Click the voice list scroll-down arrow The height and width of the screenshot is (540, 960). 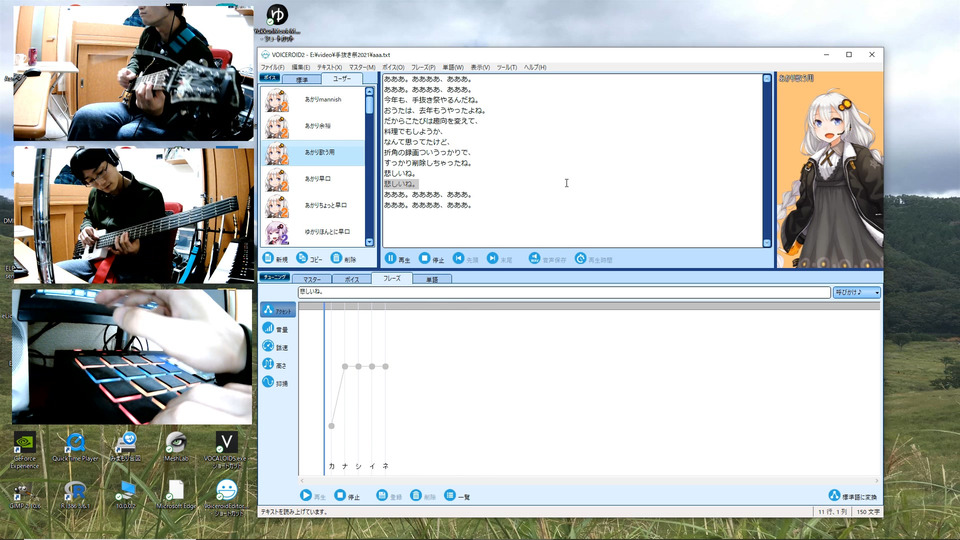369,242
